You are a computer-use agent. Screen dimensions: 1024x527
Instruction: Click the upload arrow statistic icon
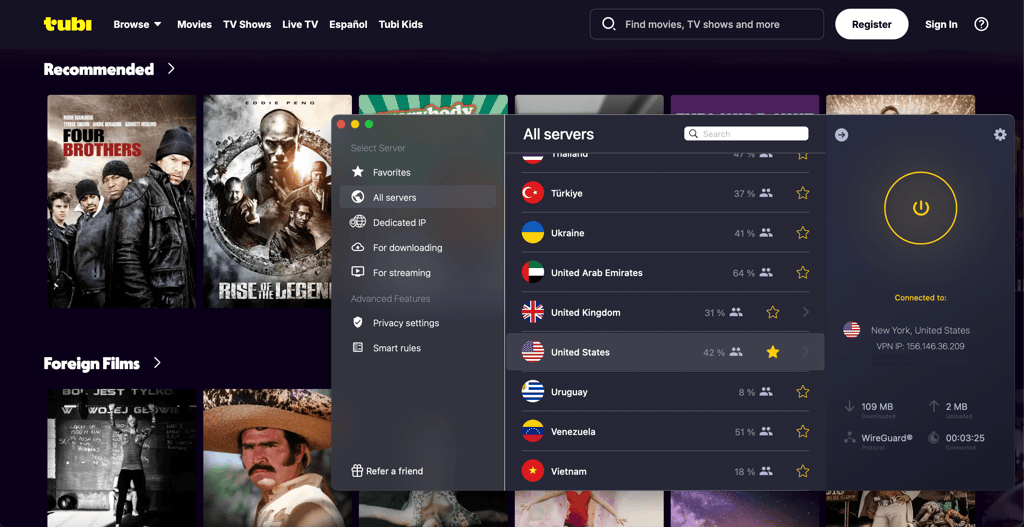pyautogui.click(x=933, y=407)
